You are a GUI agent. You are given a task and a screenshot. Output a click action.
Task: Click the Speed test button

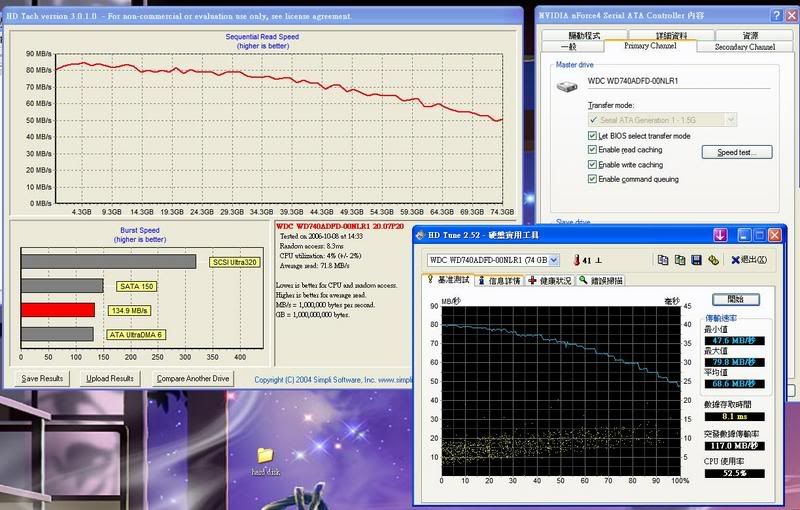(737, 152)
